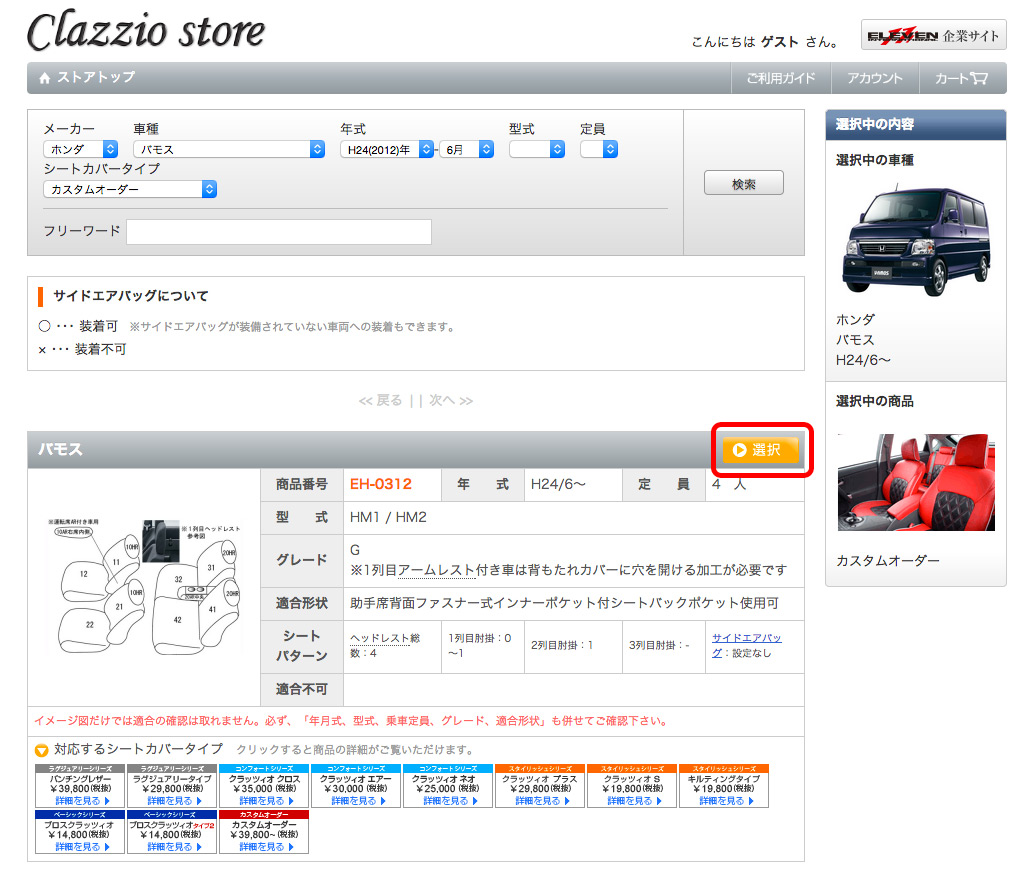Click the orange 選択 button
This screenshot has width=1035, height=882.
point(761,450)
